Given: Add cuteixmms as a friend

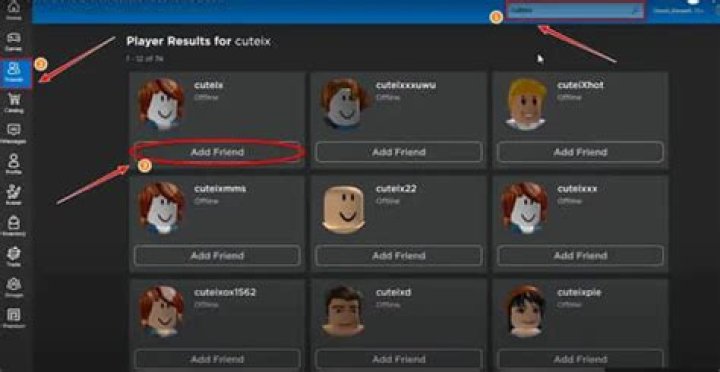Looking at the screenshot, I should pyautogui.click(x=217, y=255).
